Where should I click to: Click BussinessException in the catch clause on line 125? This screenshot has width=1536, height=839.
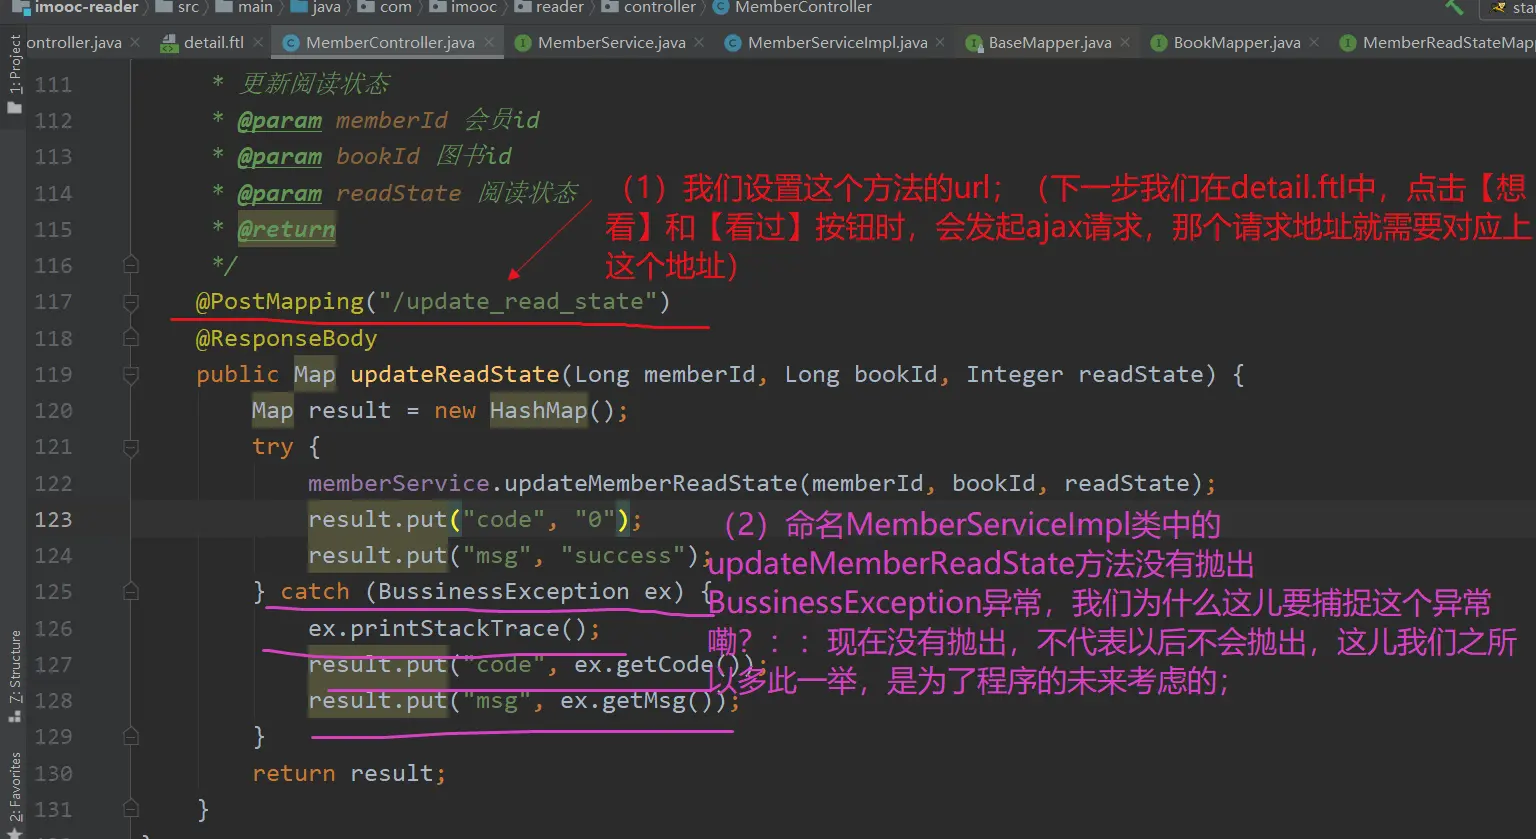pos(503,592)
